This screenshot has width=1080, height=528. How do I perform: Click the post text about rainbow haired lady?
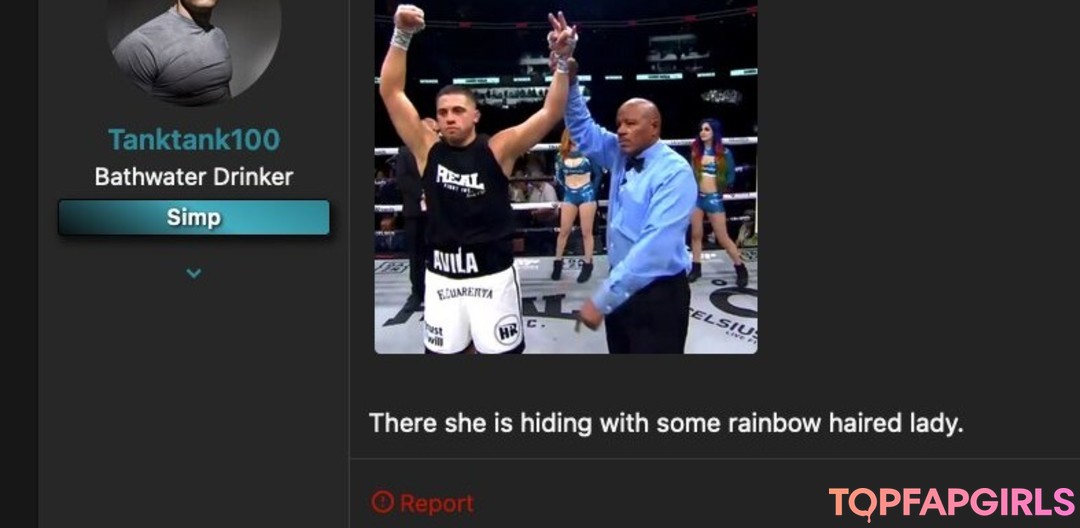pos(666,423)
